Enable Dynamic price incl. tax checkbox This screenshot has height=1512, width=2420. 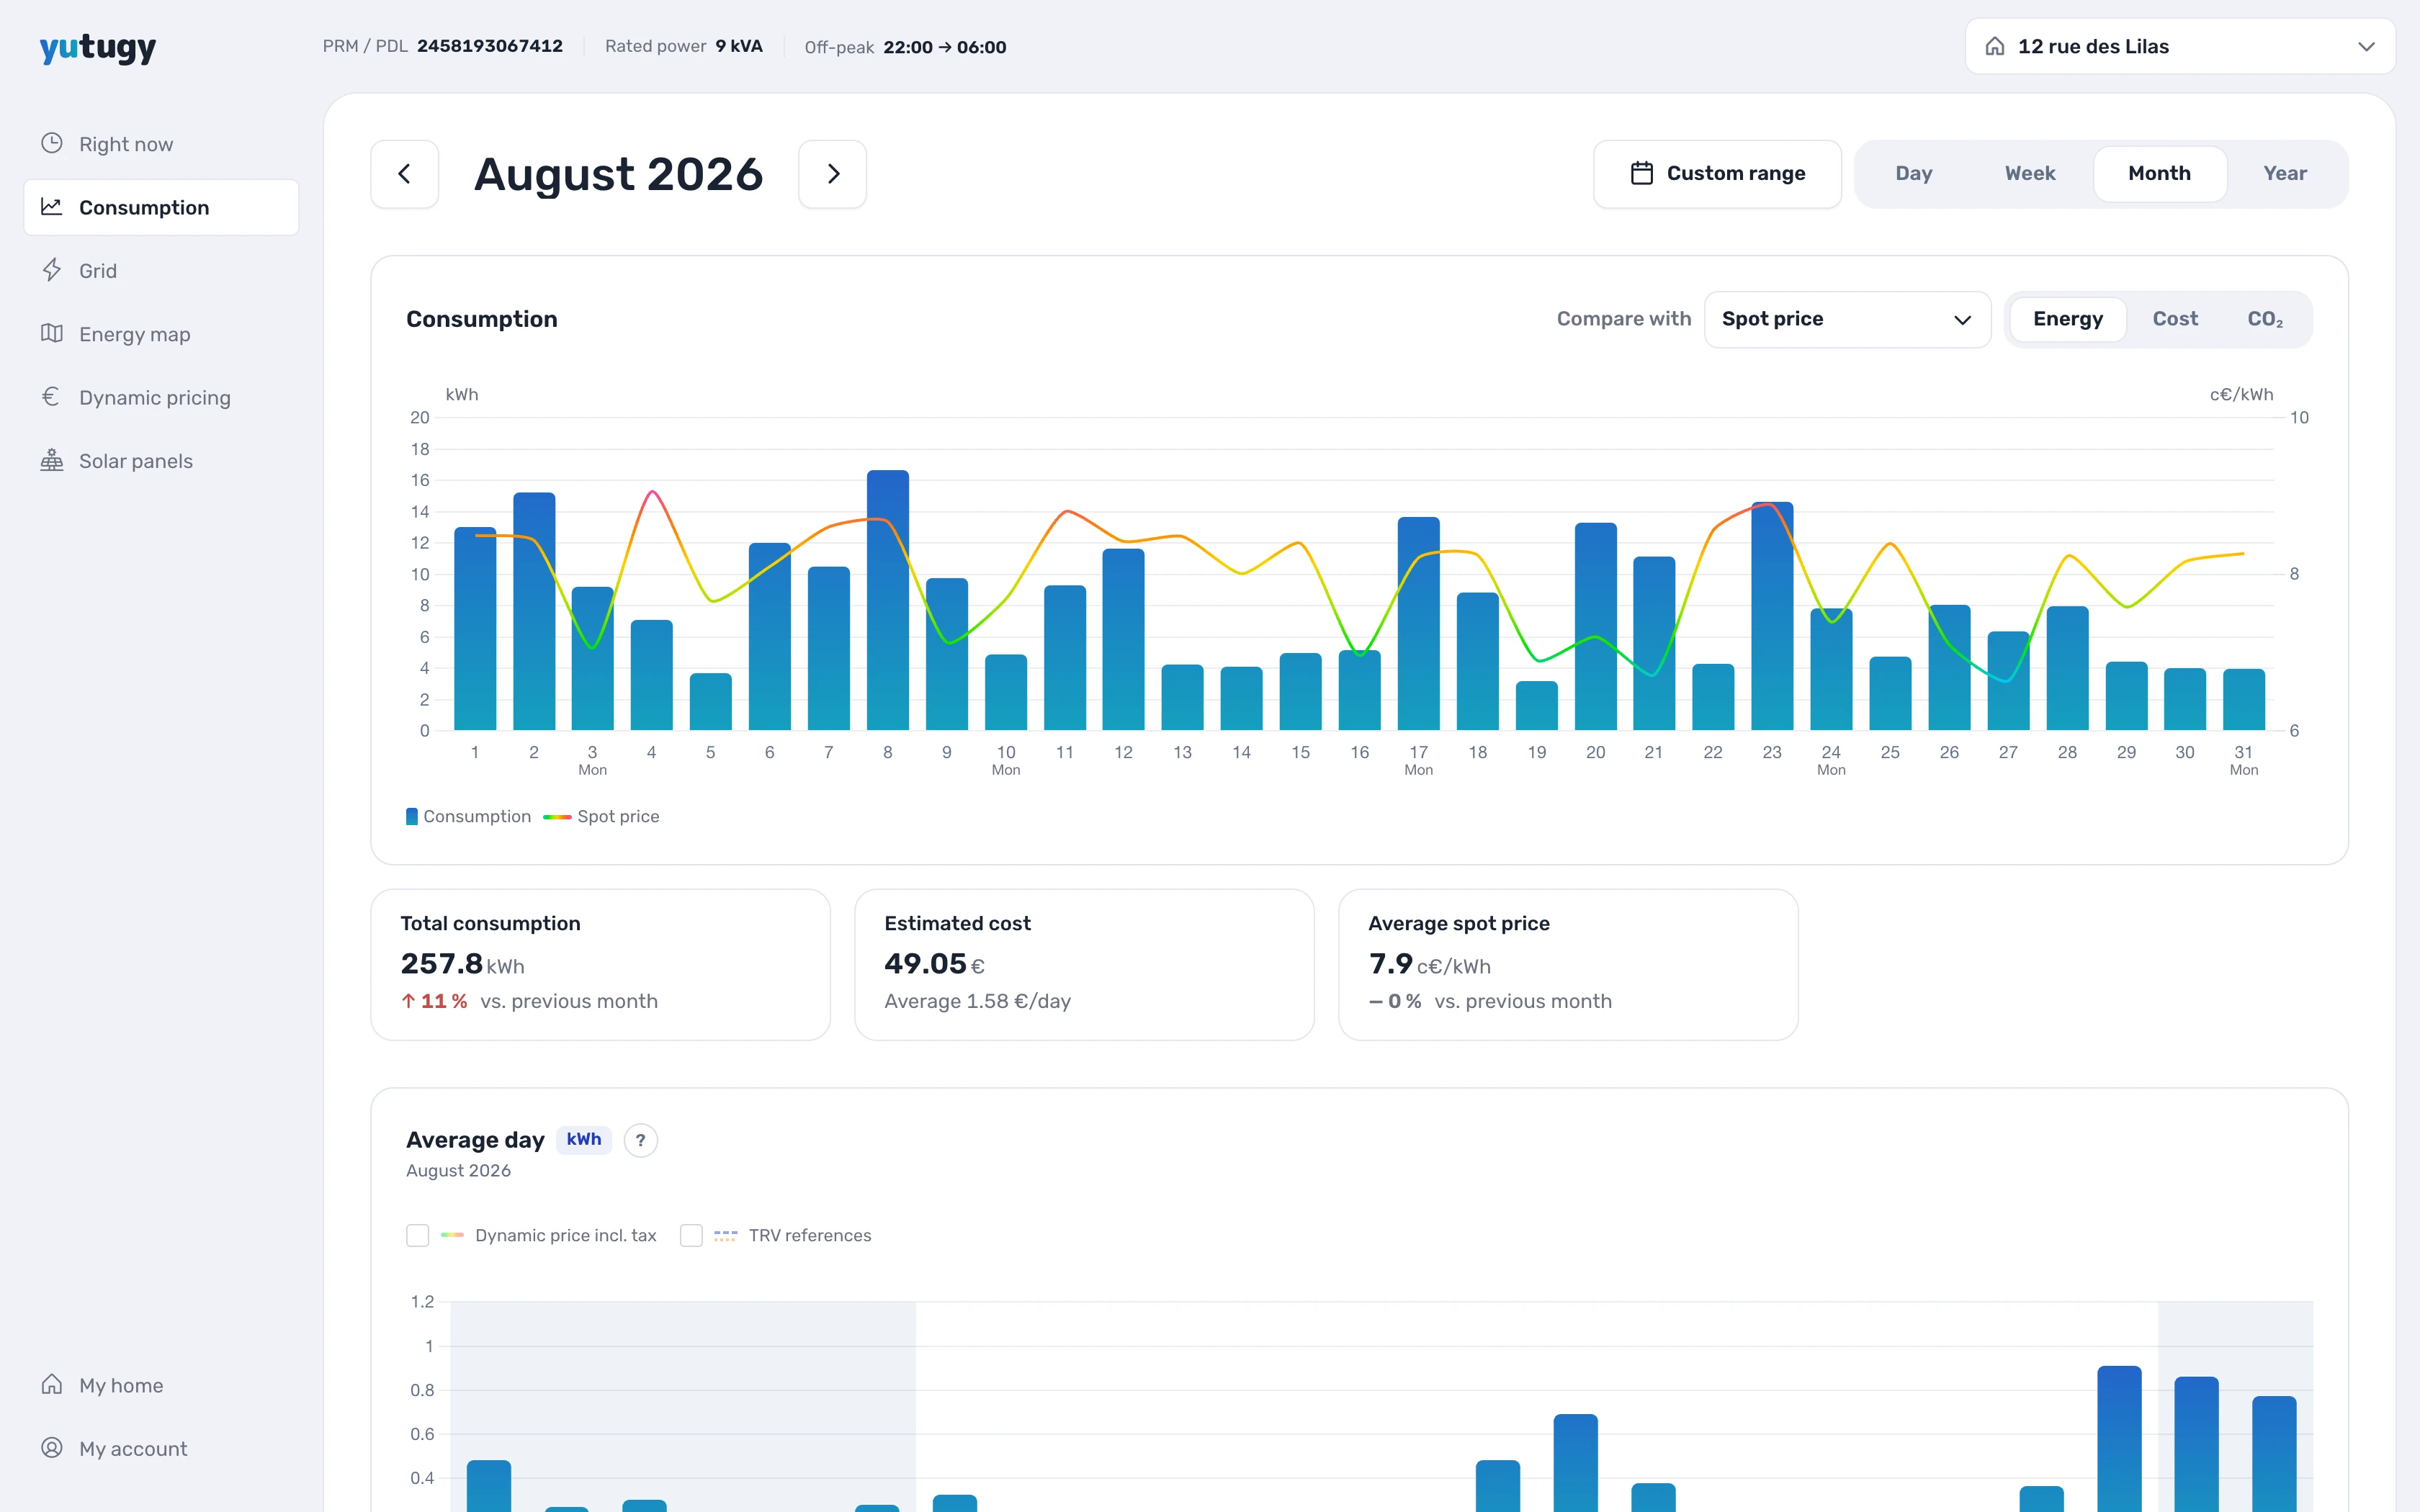click(x=418, y=1235)
